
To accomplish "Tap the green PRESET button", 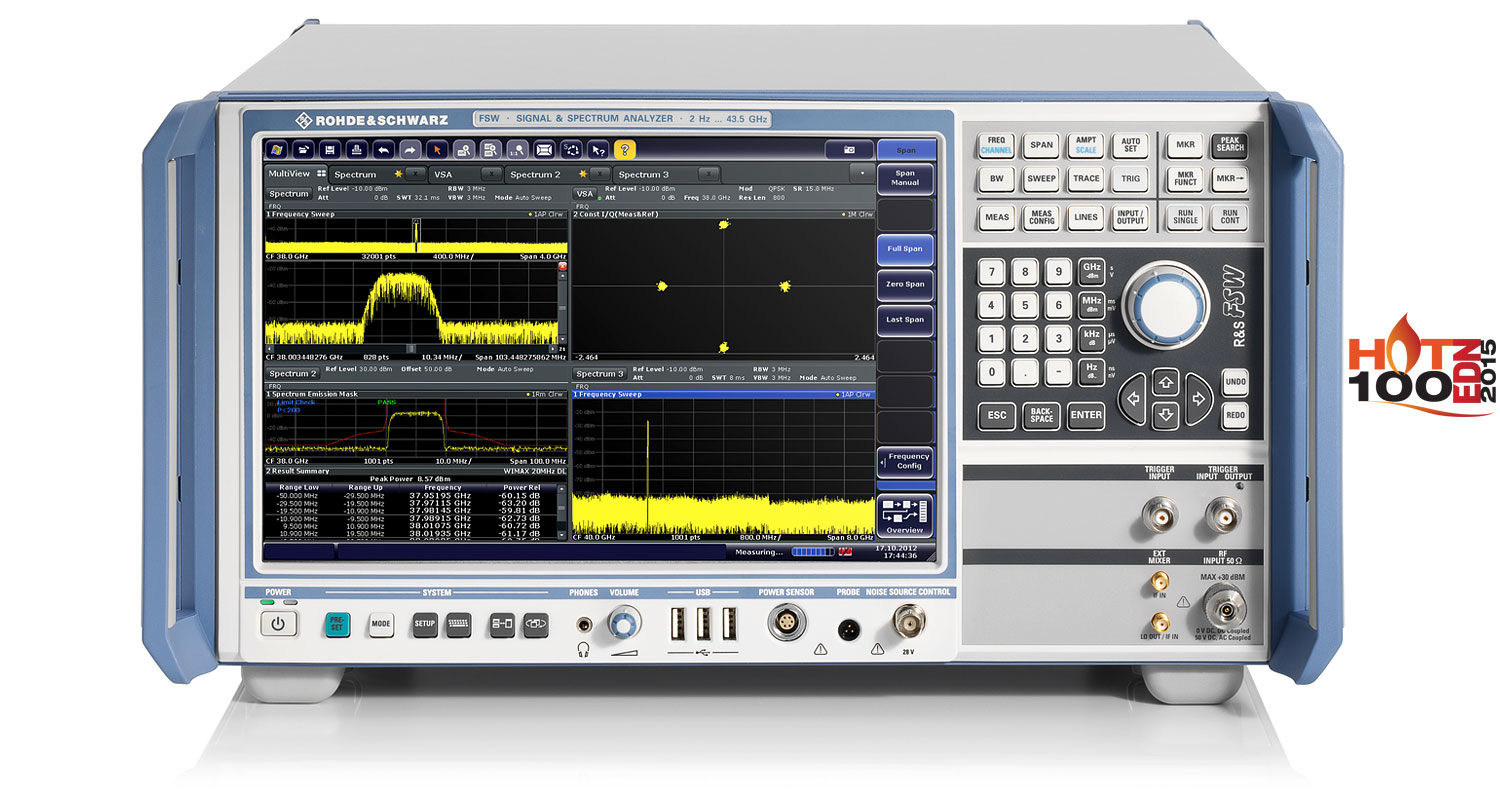I will pos(337,623).
